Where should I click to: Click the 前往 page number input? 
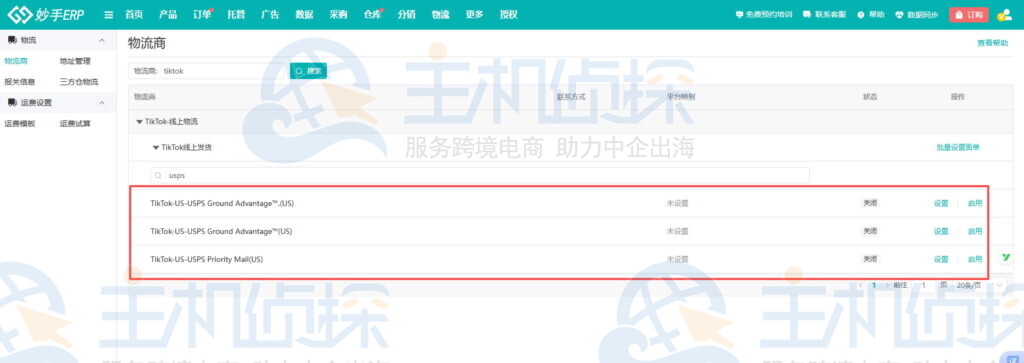(x=924, y=285)
